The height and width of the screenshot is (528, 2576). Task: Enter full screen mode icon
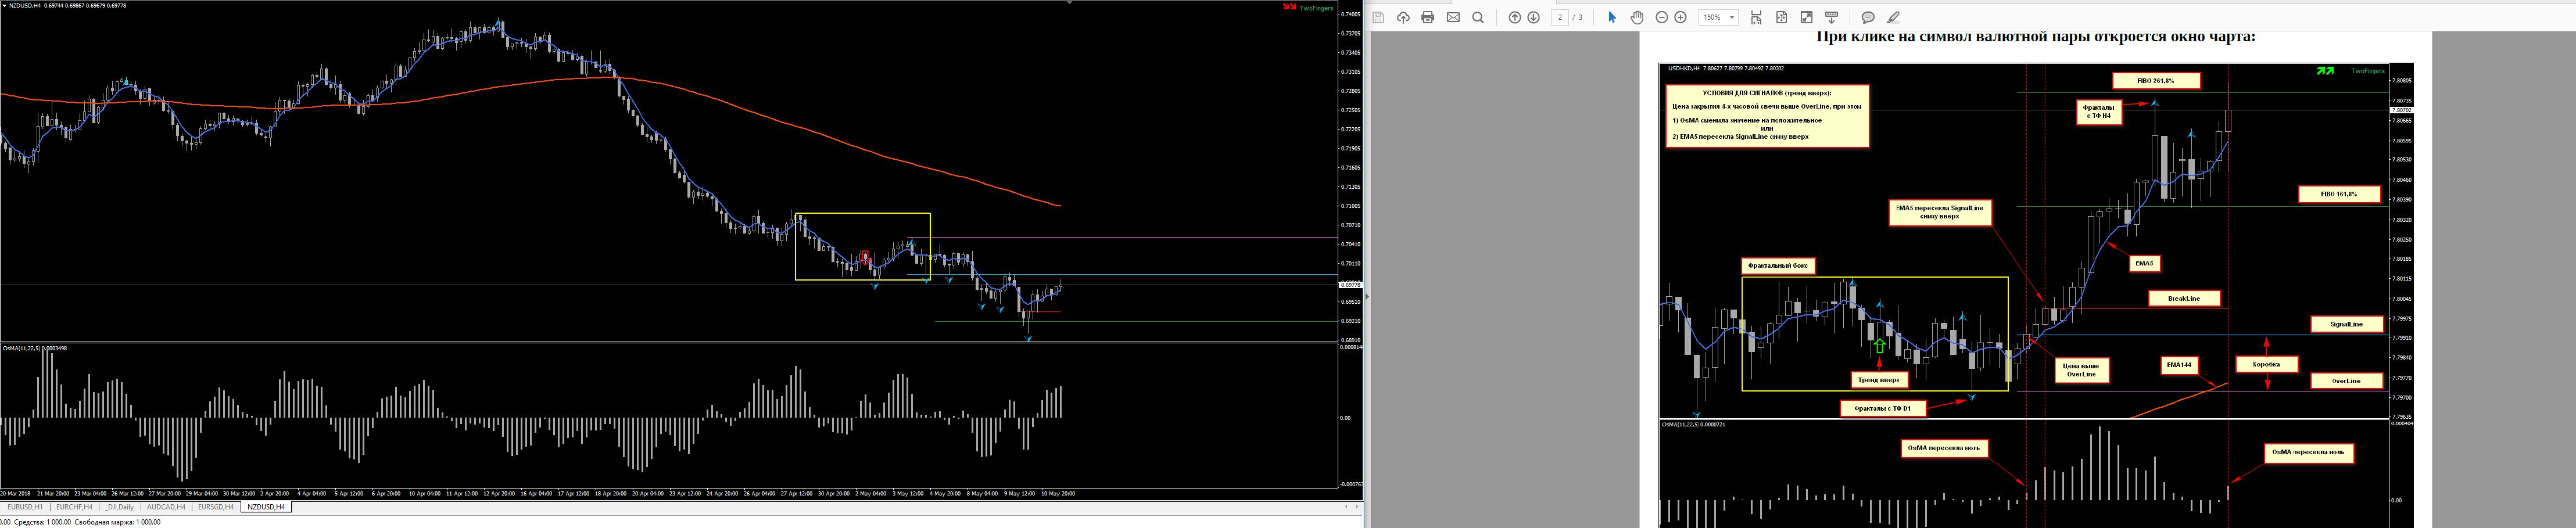[x=1806, y=17]
